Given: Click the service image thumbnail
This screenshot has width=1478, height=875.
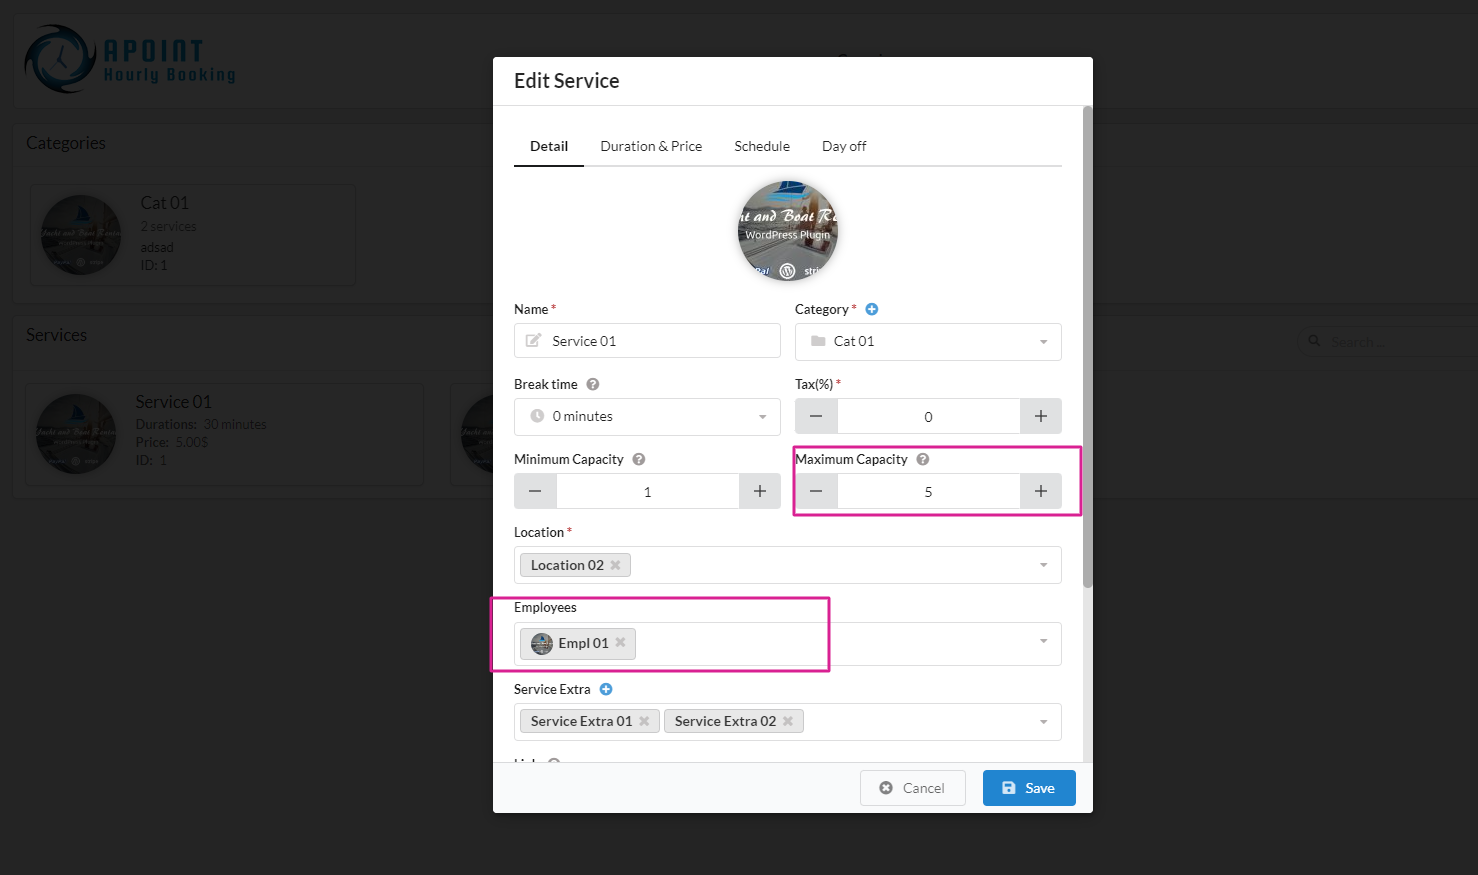Looking at the screenshot, I should (x=788, y=231).
